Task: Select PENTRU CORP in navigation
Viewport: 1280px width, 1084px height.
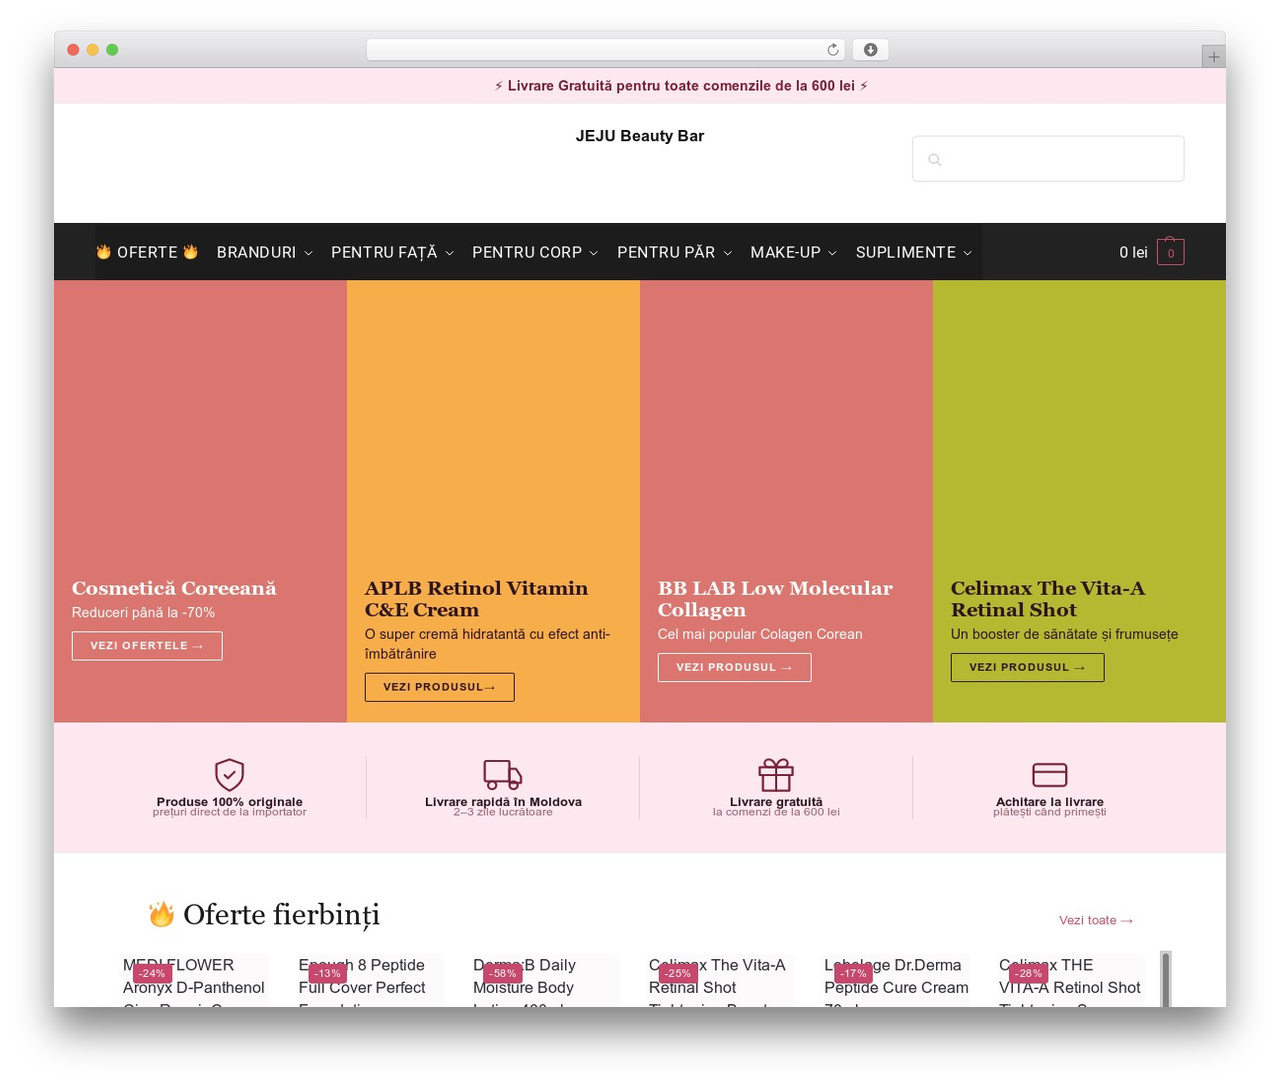Action: click(527, 252)
